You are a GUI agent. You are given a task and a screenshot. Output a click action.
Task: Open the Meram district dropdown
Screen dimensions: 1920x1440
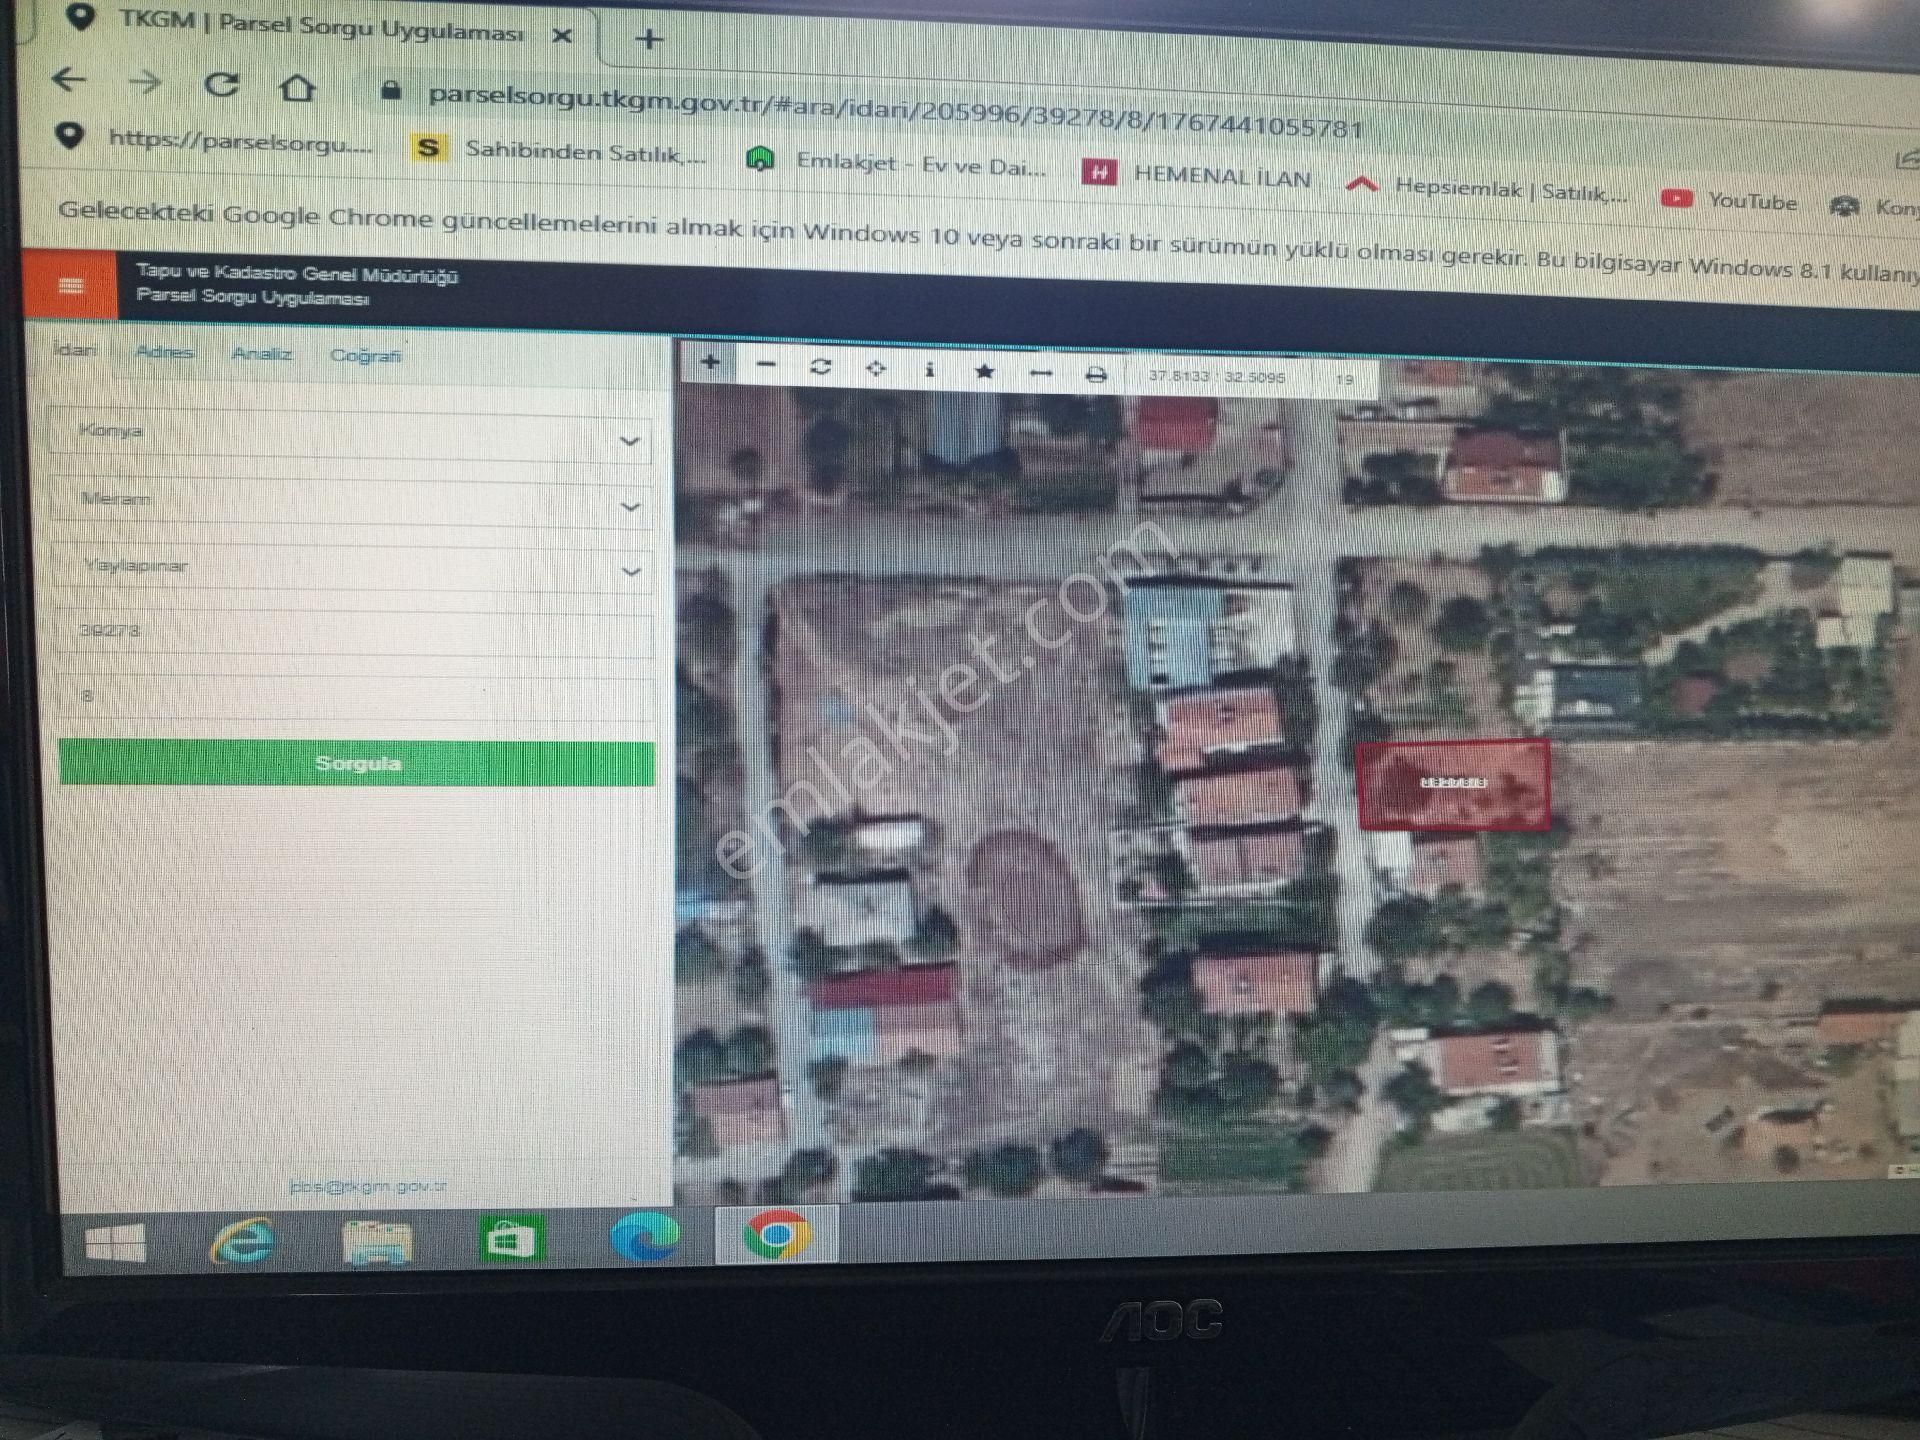630,508
